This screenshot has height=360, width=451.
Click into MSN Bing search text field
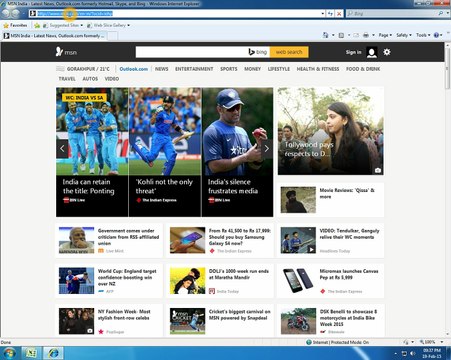coord(191,52)
